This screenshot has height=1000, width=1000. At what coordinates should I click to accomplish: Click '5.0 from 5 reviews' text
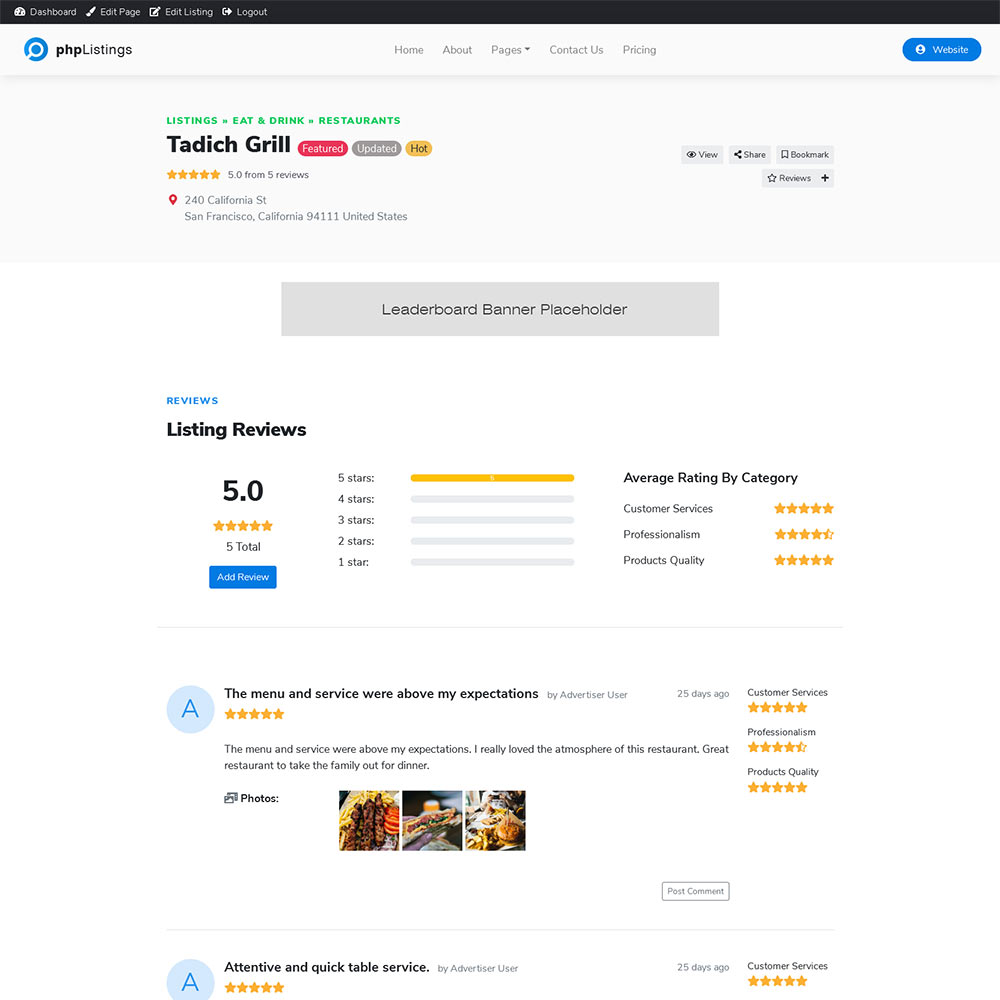[x=268, y=175]
